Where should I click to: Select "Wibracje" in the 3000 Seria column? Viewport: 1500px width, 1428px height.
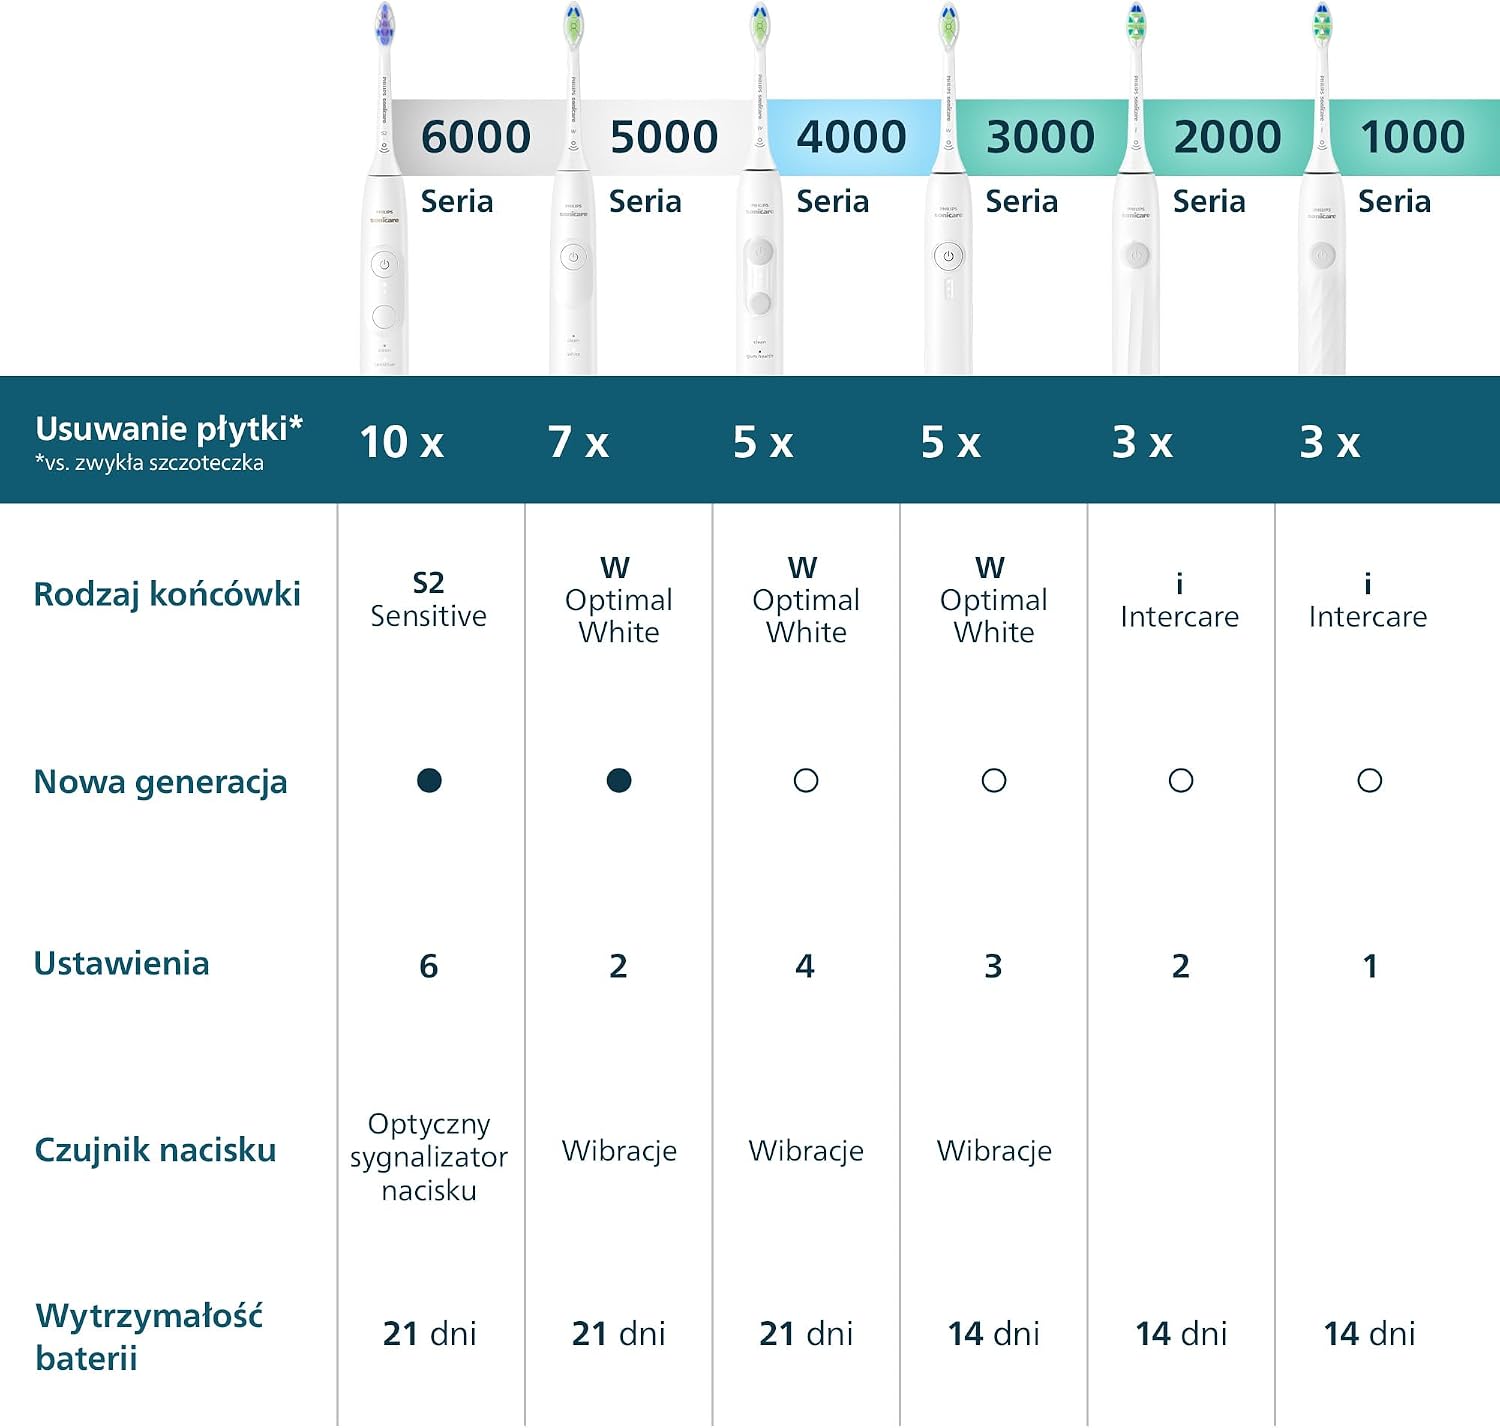(x=994, y=1151)
